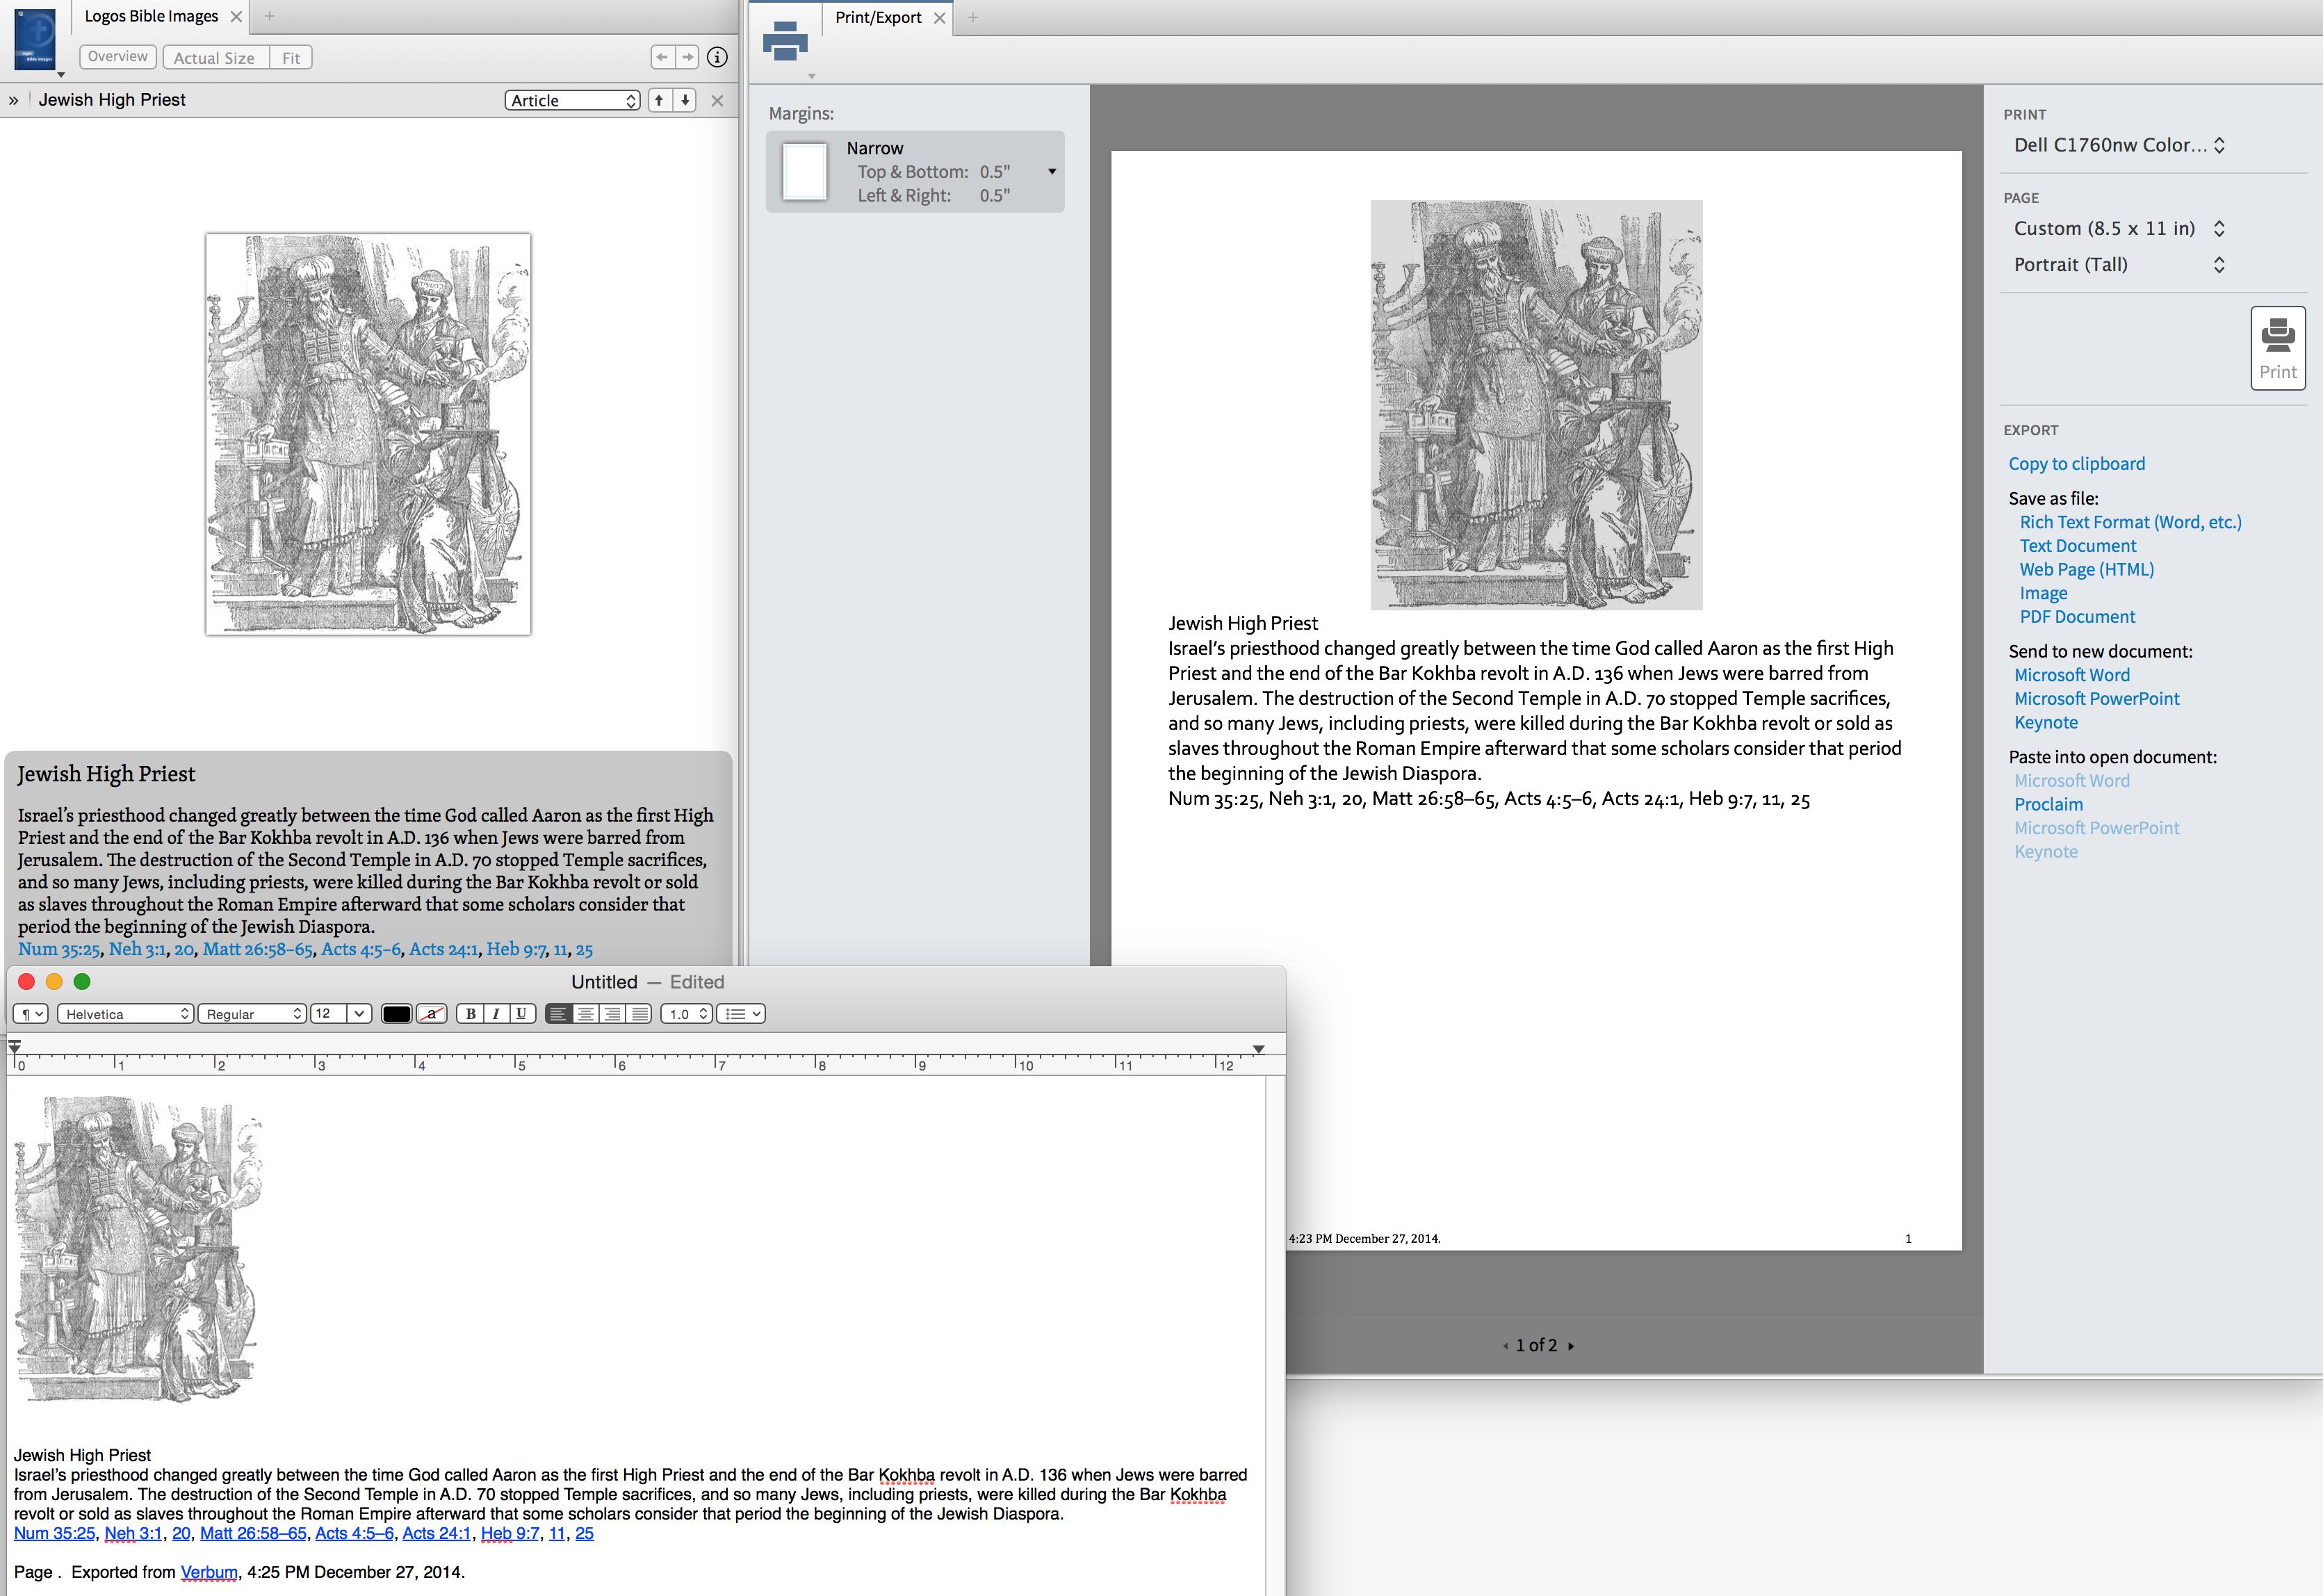Click the font size 12 field
2323x1596 pixels.
(x=329, y=1014)
